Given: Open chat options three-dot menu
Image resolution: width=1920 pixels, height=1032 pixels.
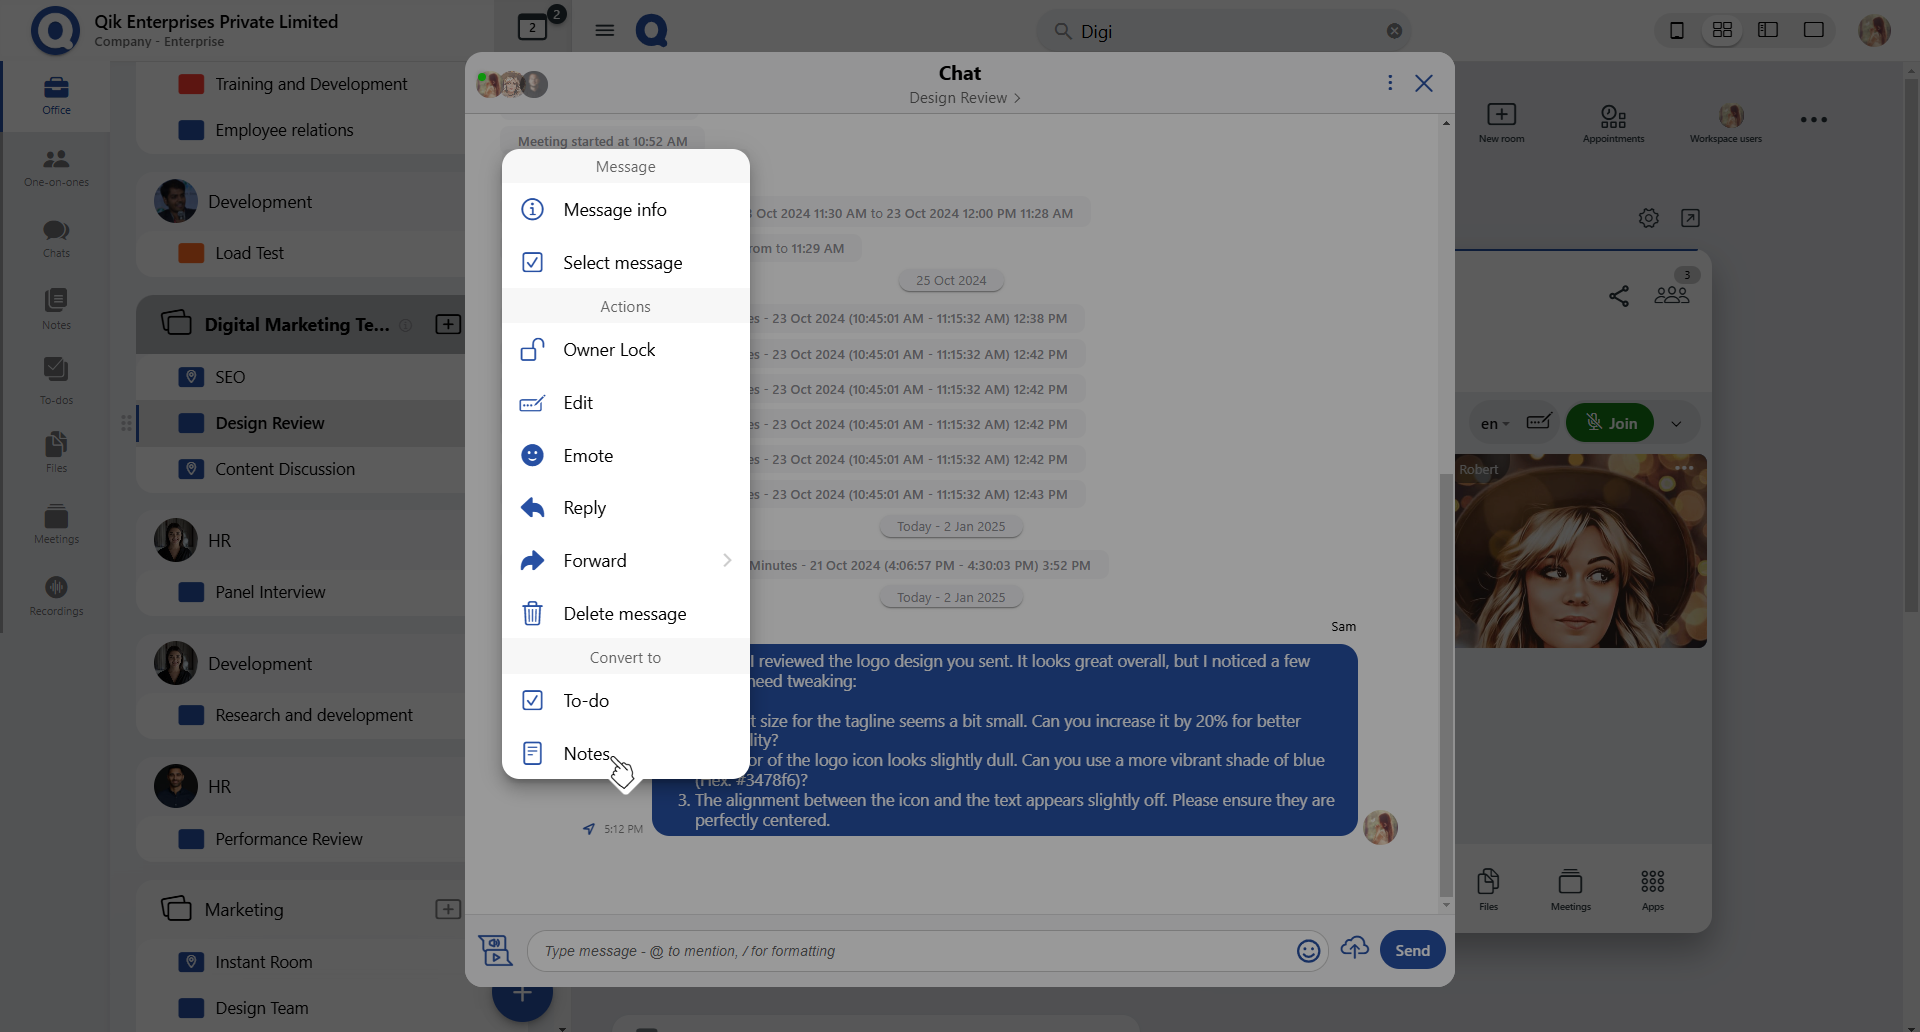Looking at the screenshot, I should [1390, 83].
